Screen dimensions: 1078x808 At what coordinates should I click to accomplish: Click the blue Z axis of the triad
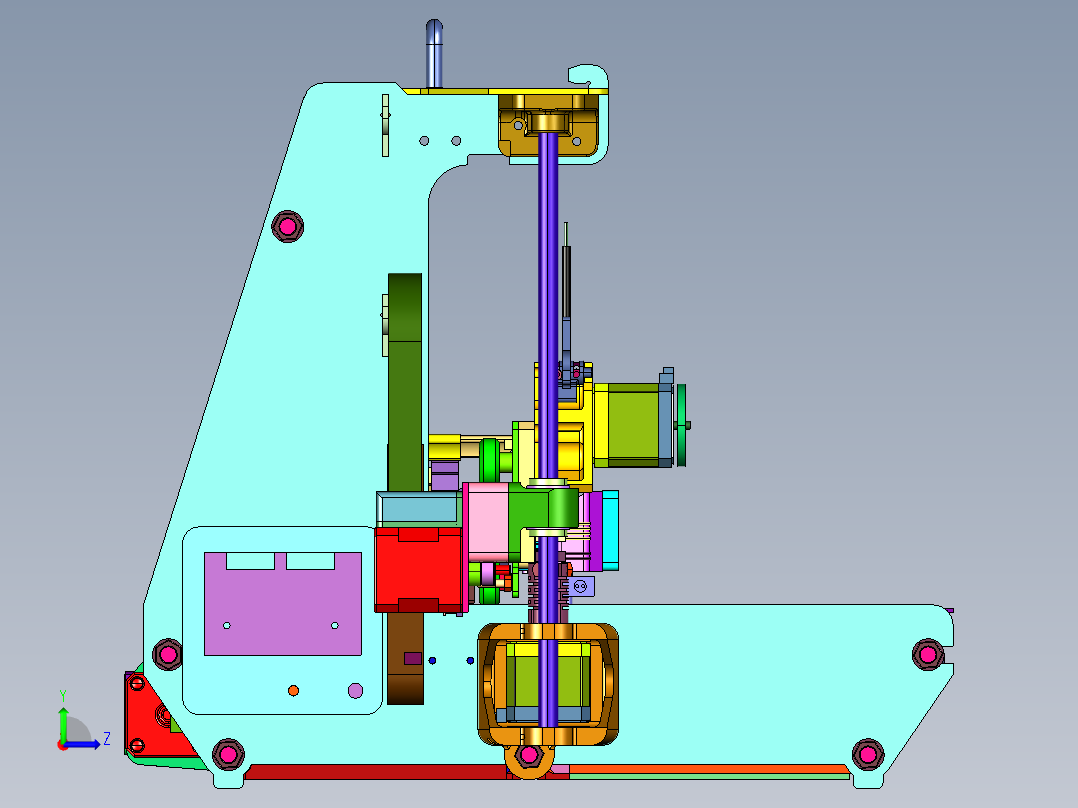pos(83,744)
